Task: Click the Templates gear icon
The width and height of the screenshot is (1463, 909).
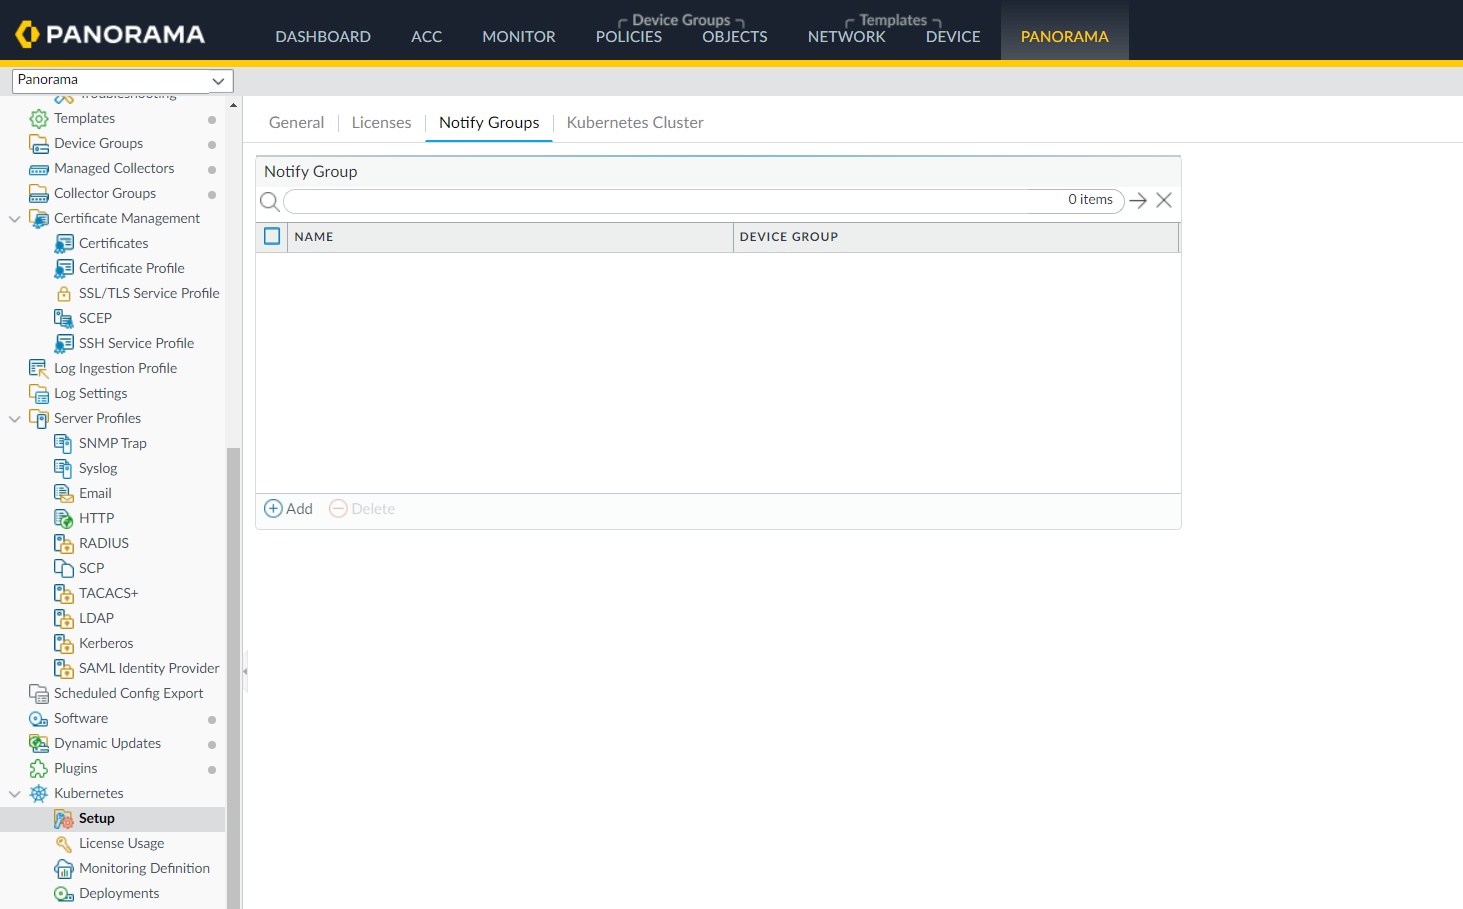Action: [39, 119]
